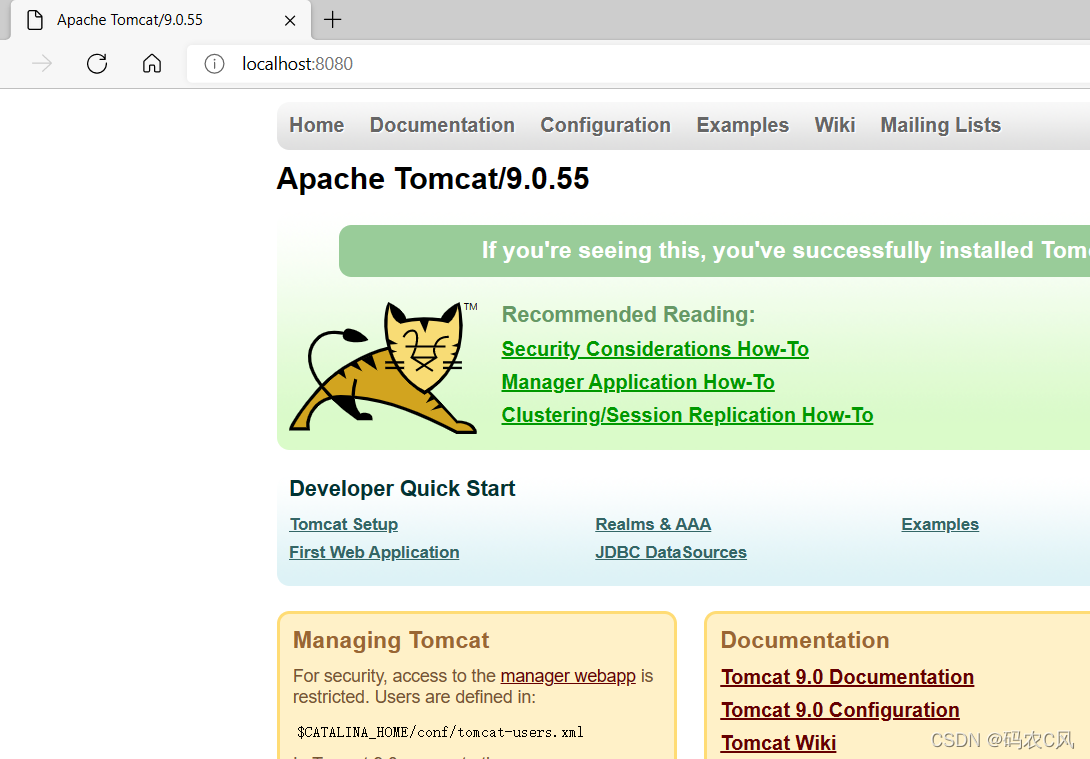The height and width of the screenshot is (759, 1090).
Task: Reload the page with the refresh icon
Action: (x=97, y=64)
